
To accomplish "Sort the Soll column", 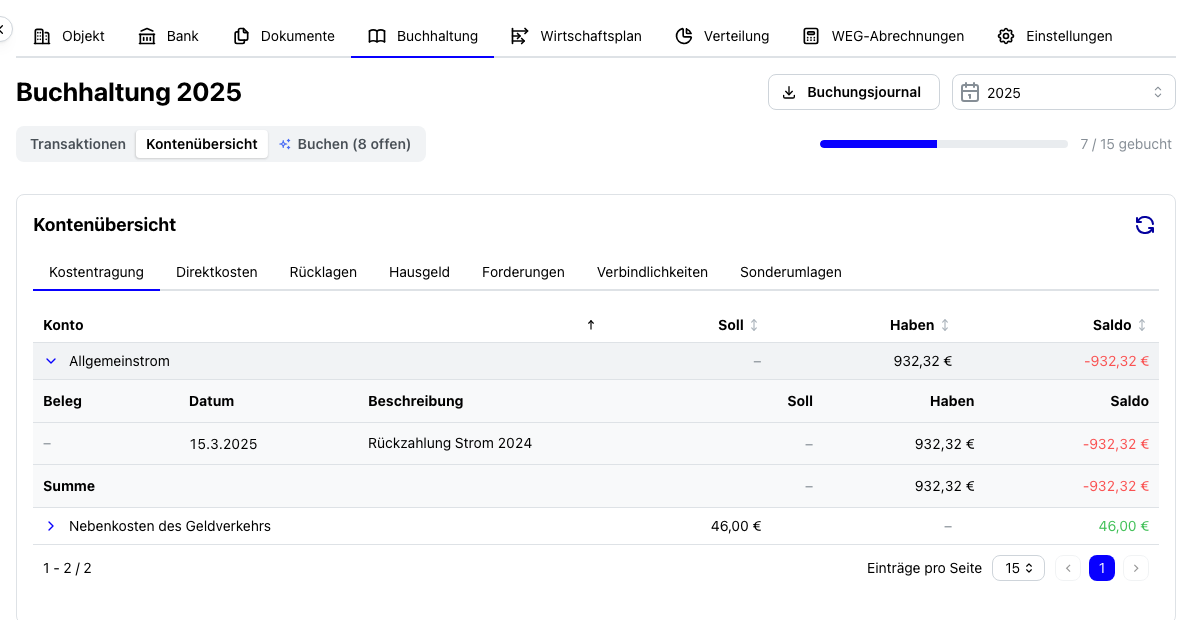I will coord(754,325).
